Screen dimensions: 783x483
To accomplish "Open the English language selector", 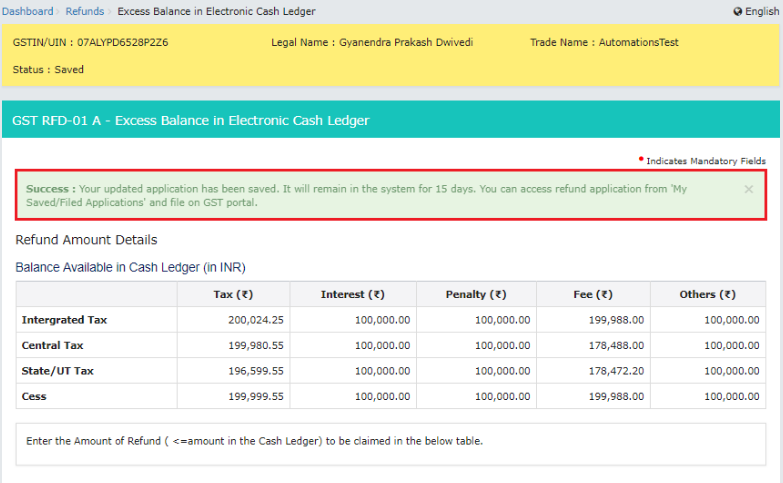I will [762, 11].
